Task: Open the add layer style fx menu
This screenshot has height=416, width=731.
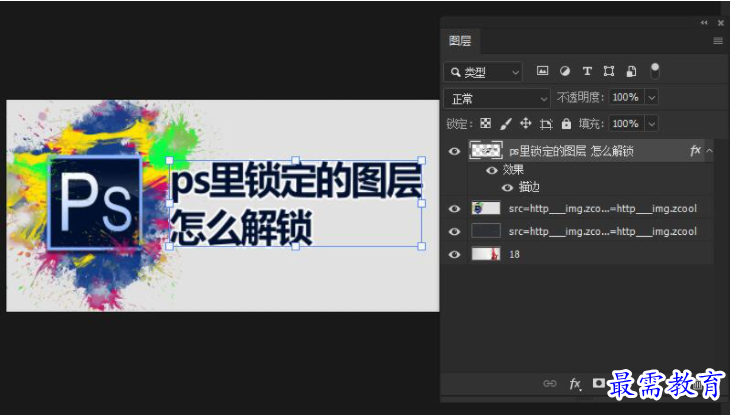Action: pyautogui.click(x=575, y=384)
